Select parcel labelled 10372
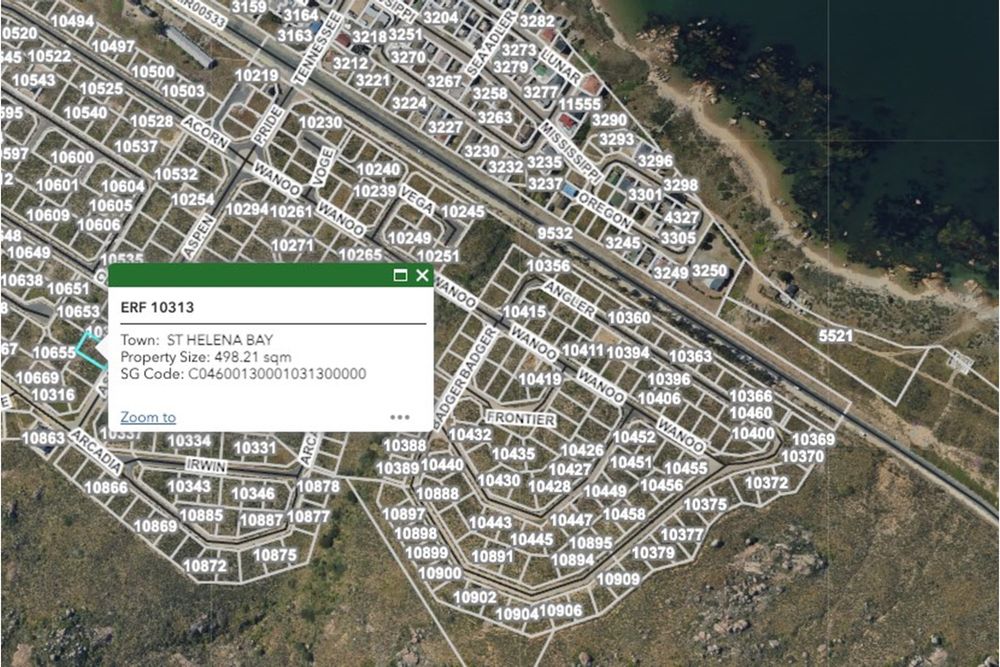Screen dimensions: 1000x667 [767, 483]
